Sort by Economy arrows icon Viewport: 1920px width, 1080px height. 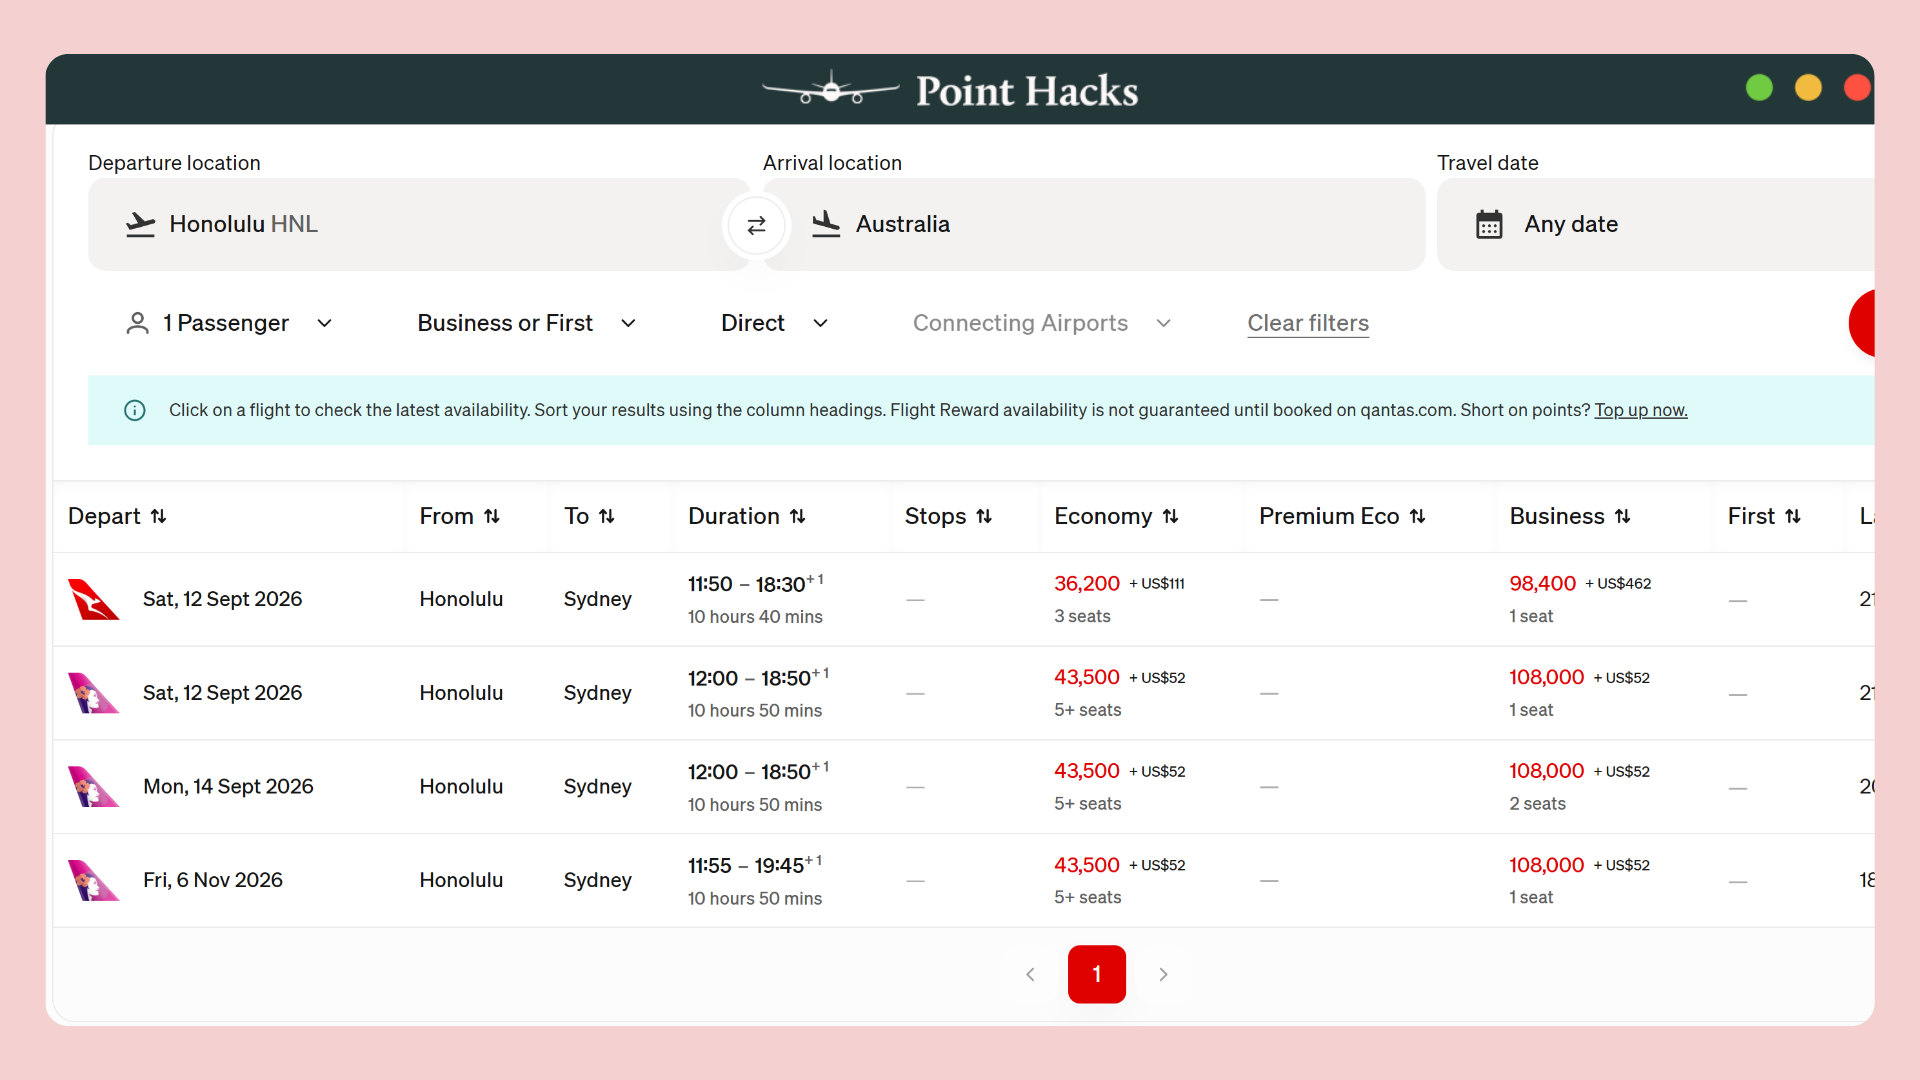point(1170,516)
